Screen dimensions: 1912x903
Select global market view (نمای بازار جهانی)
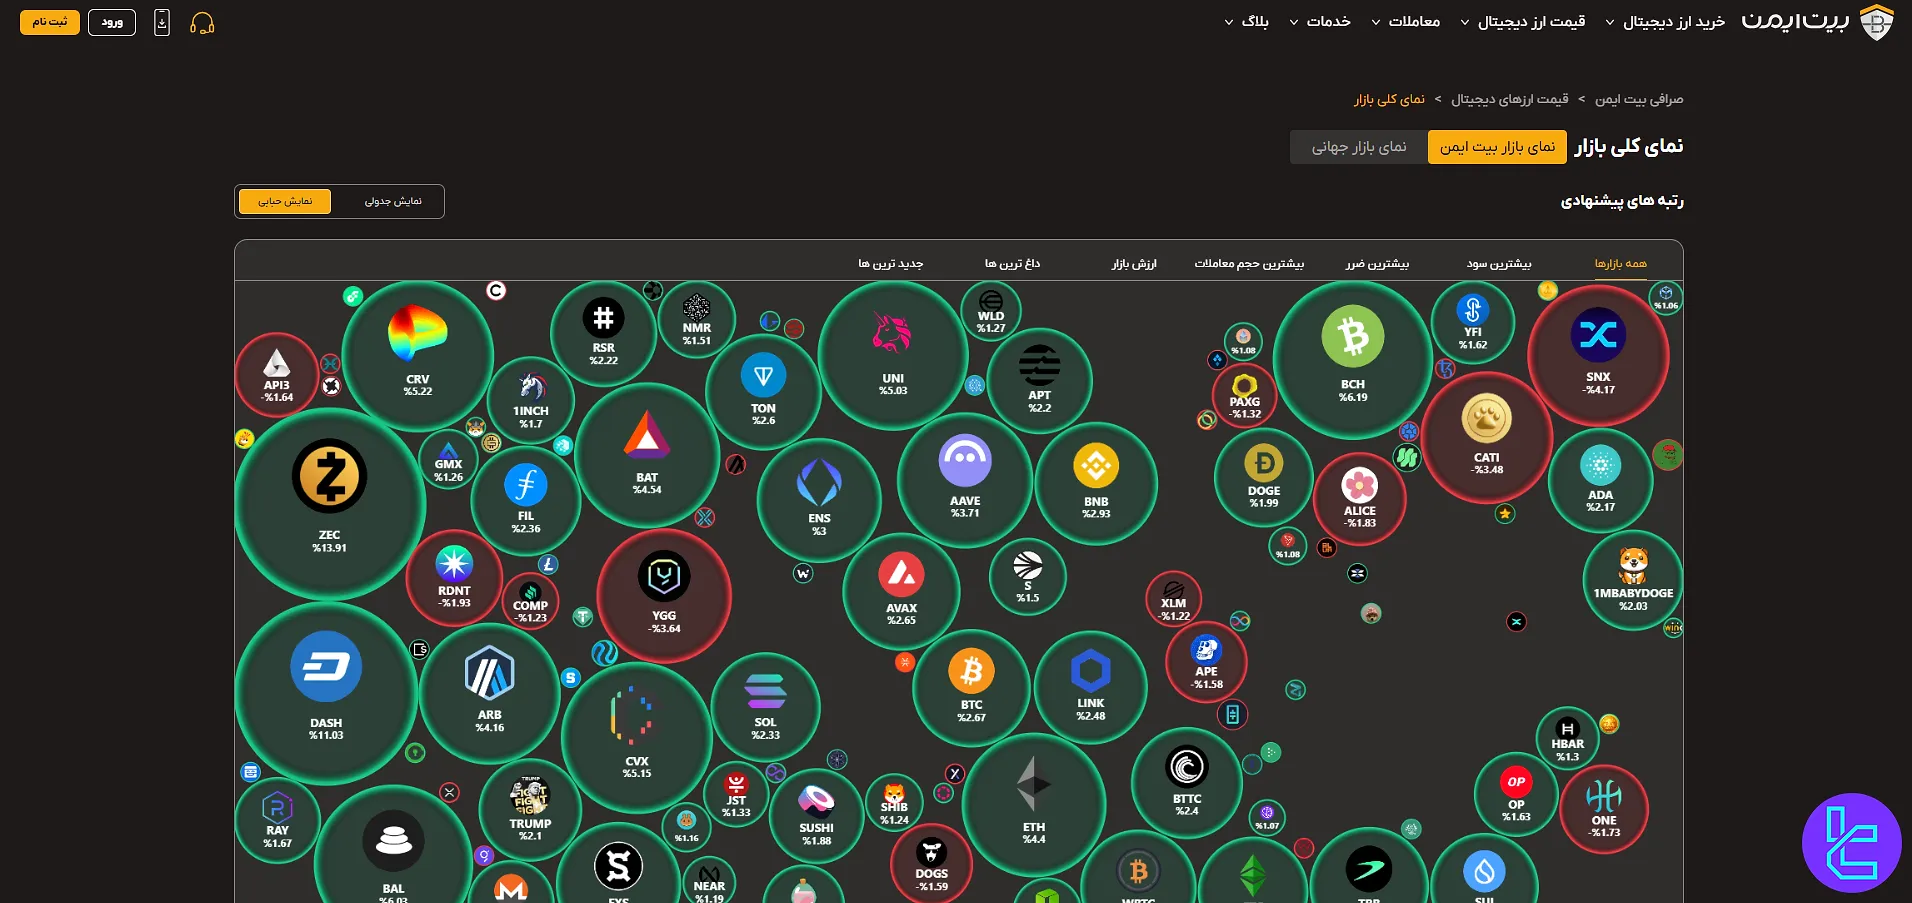tap(1358, 147)
